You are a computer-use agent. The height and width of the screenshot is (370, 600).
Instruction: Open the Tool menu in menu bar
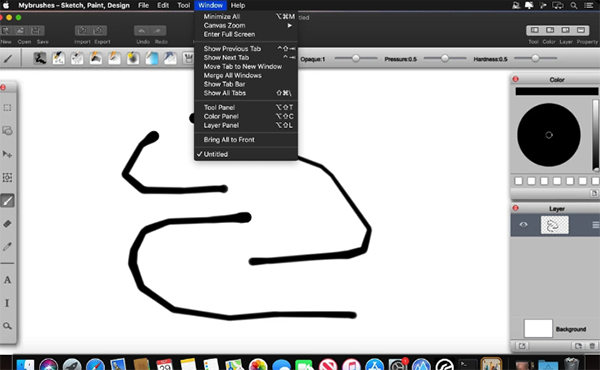[184, 5]
